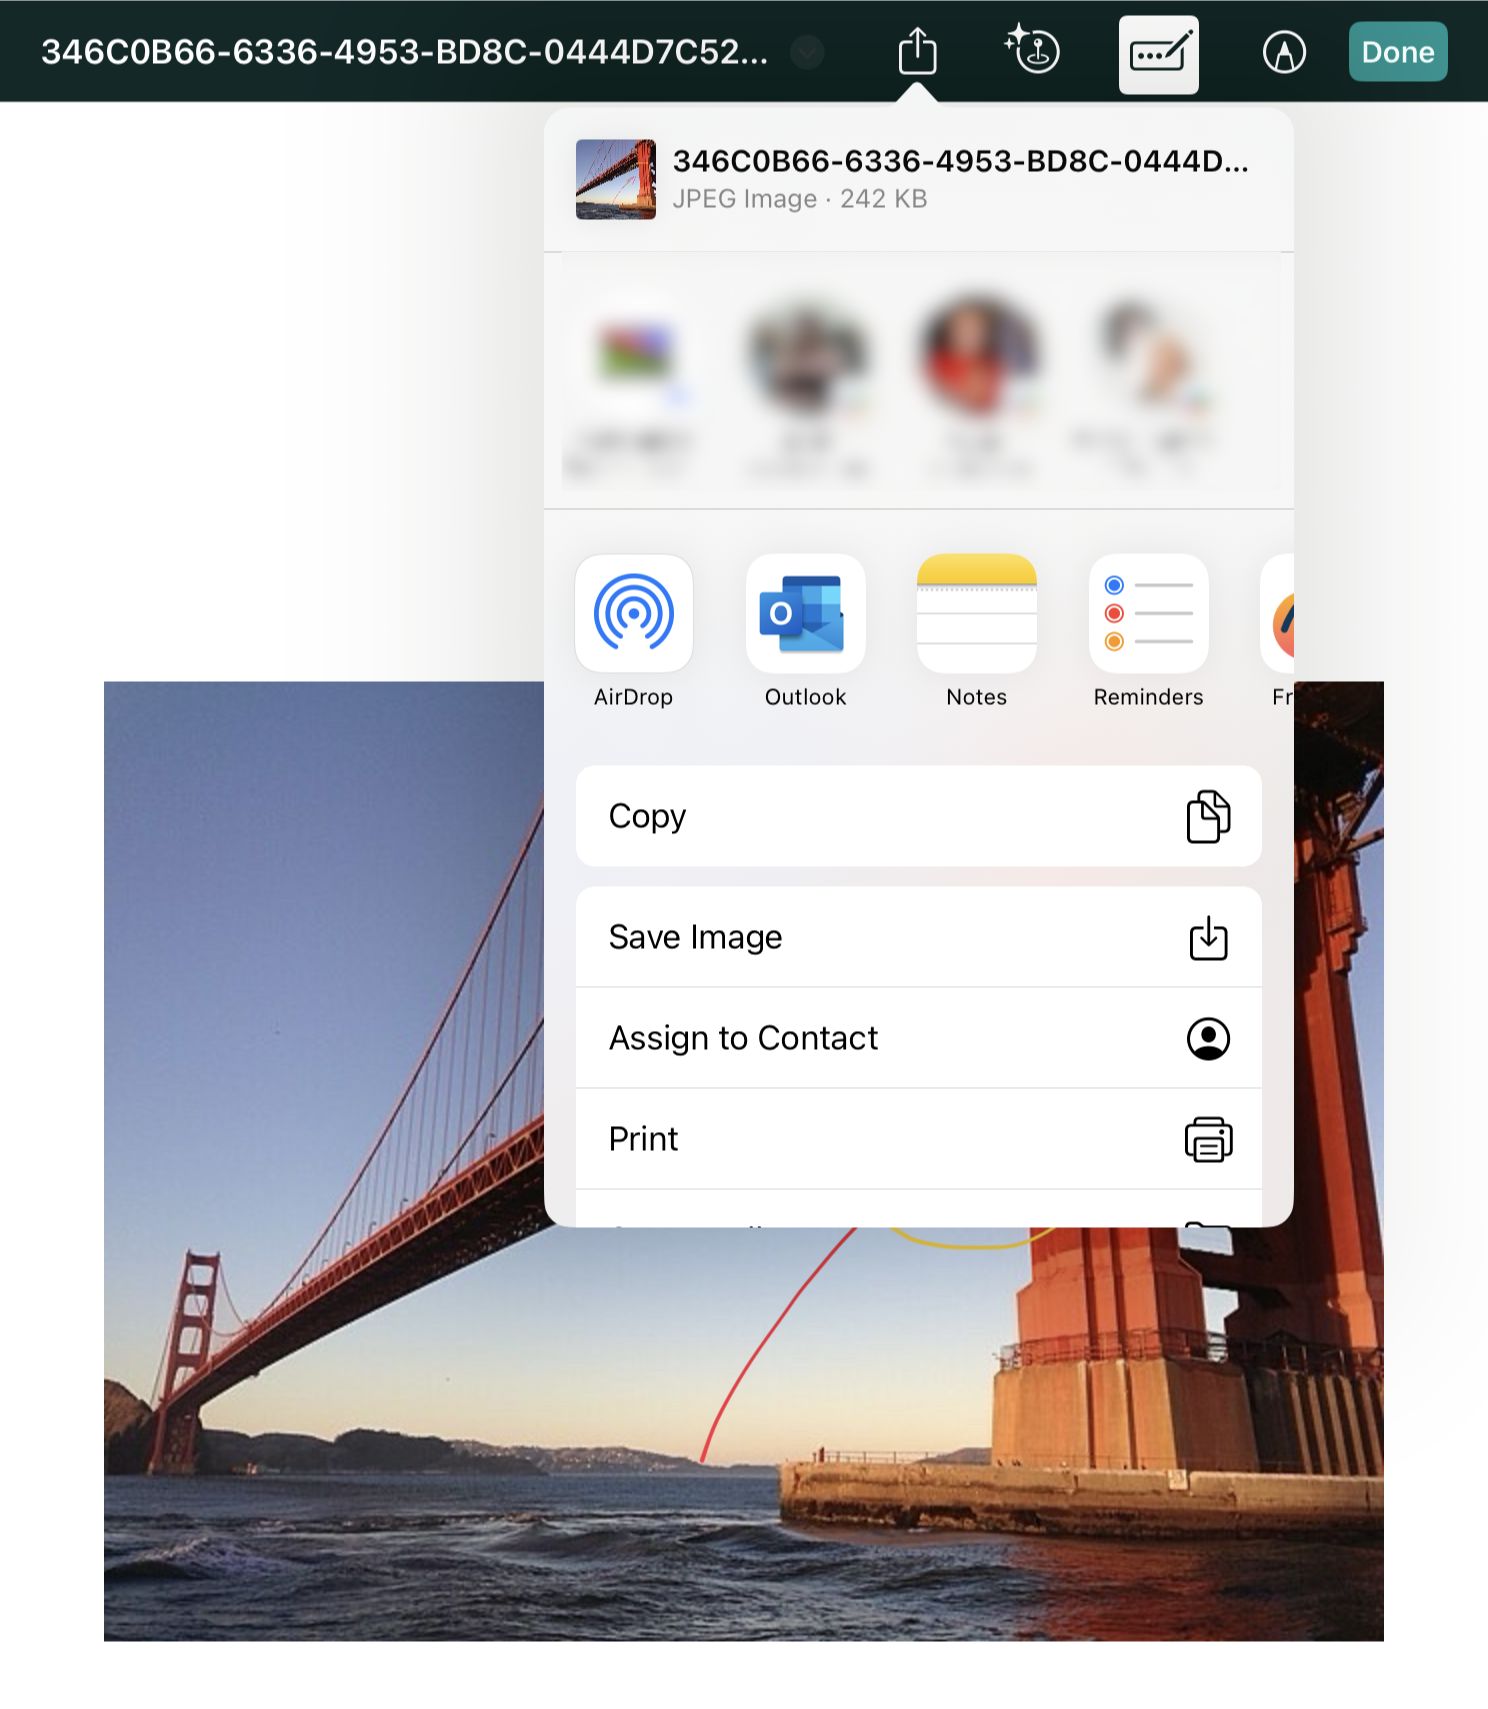Tap the blurred contact with the red avatar
The image size is (1488, 1709).
[978, 356]
